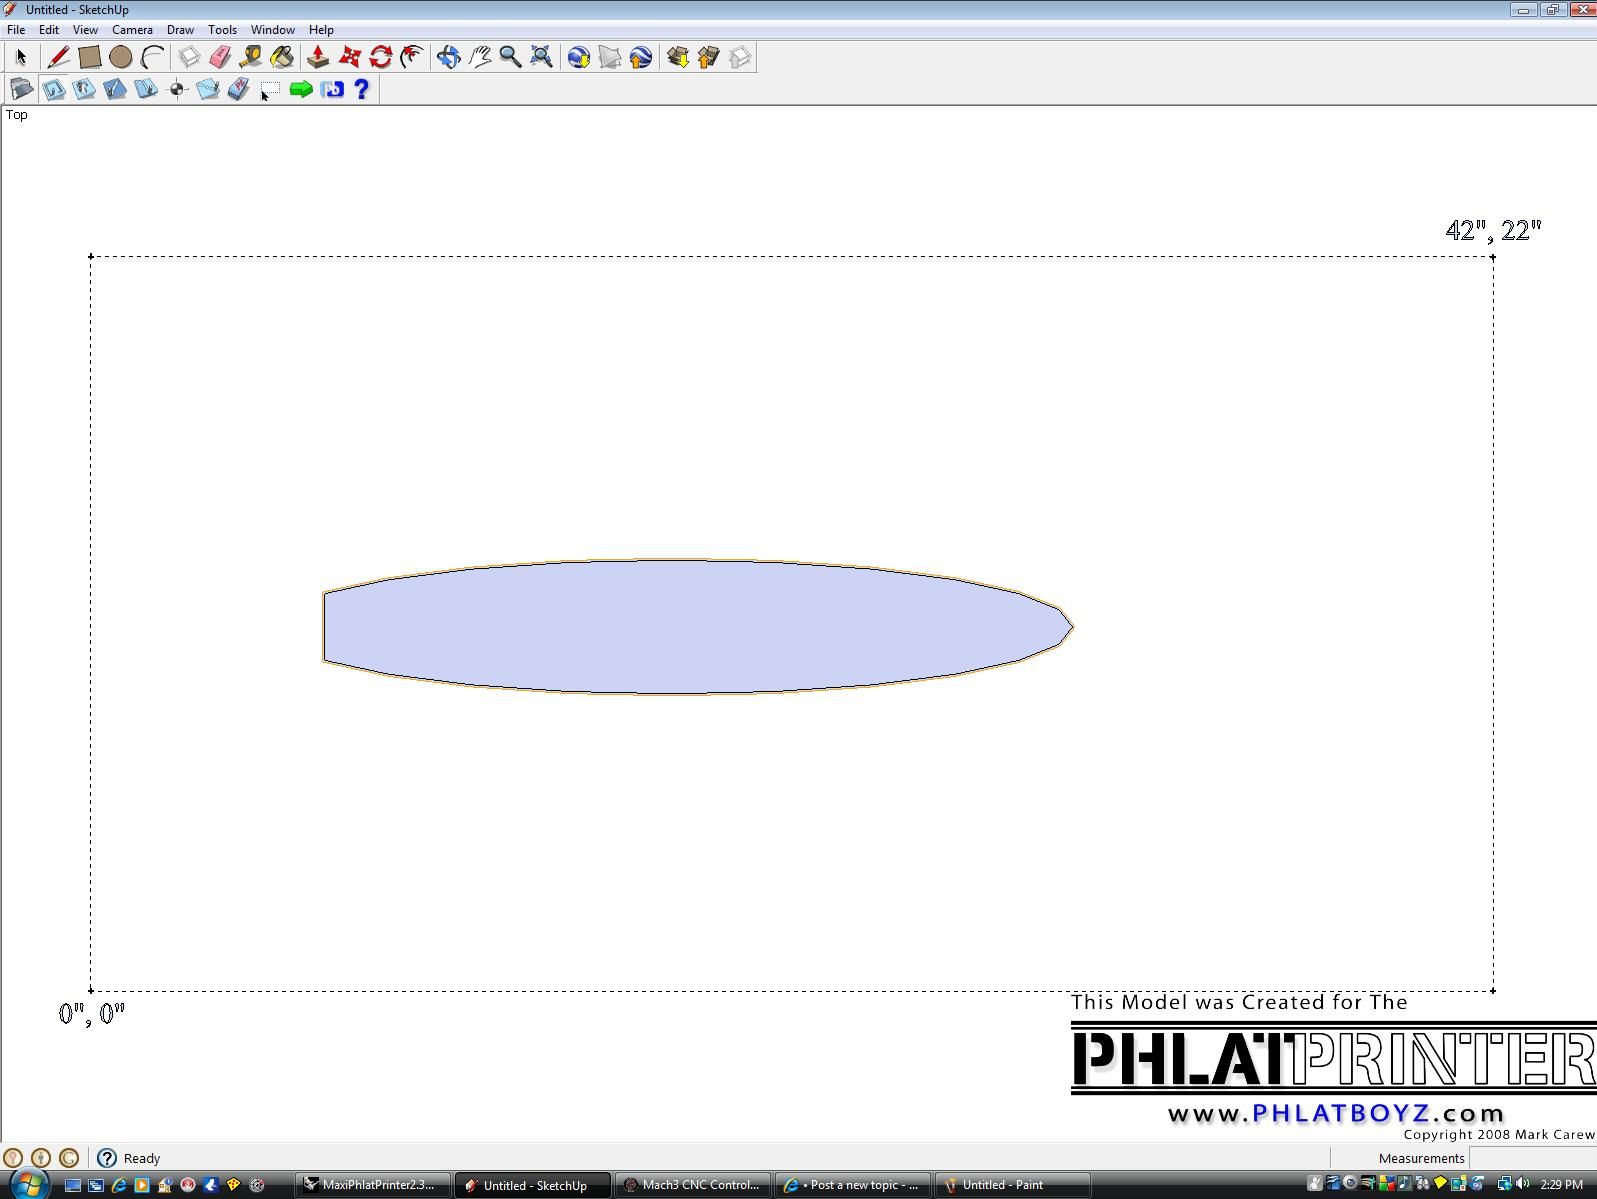Open the Tools menu
Image resolution: width=1597 pixels, height=1199 pixels.
pos(222,30)
